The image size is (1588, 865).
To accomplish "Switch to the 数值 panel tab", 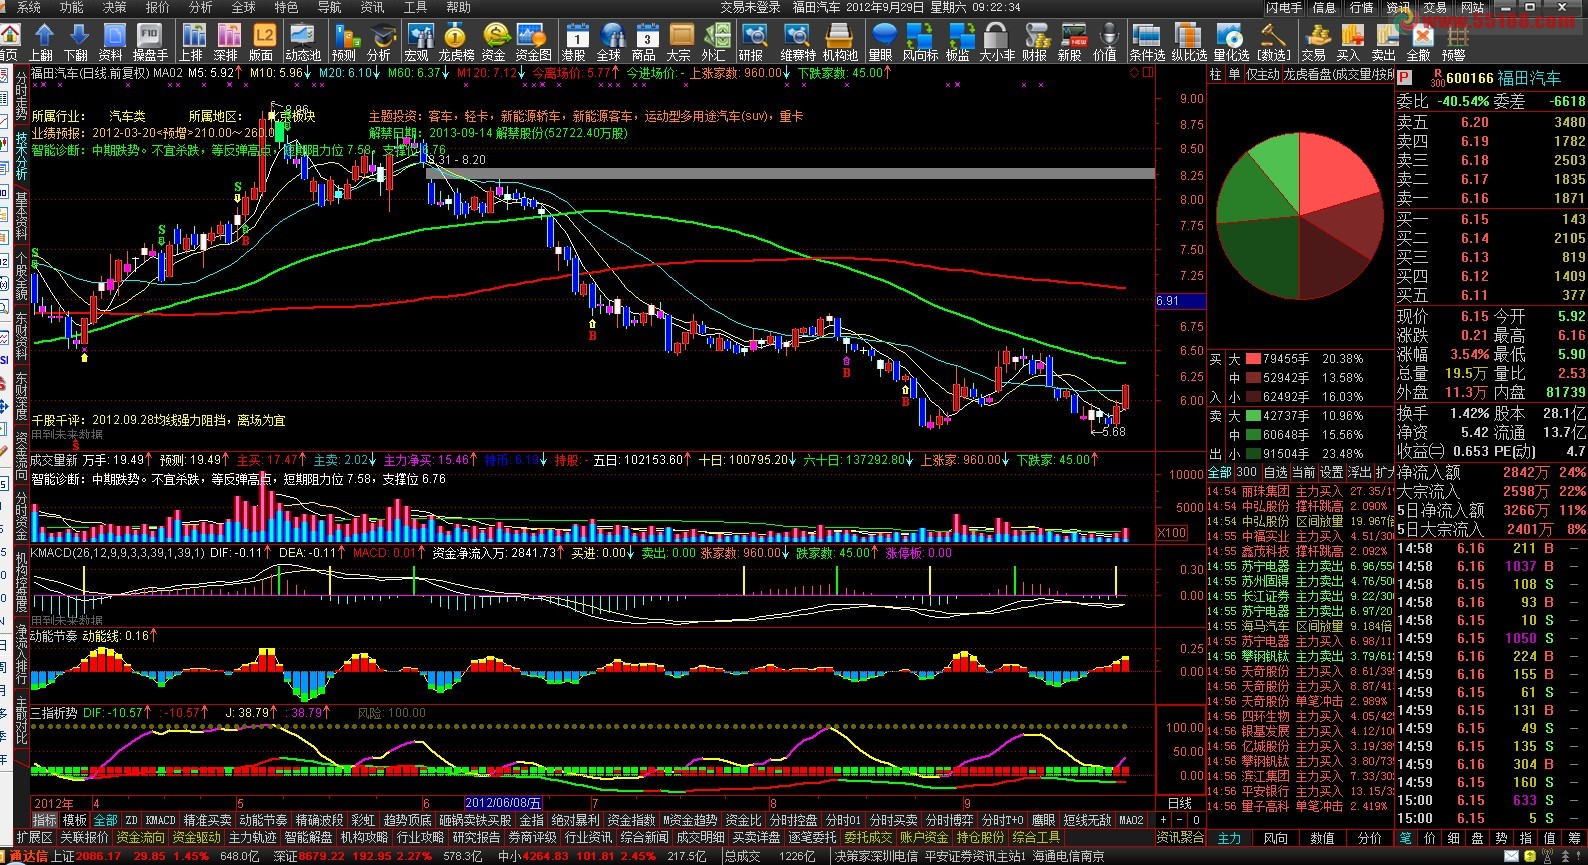I will coord(1322,838).
